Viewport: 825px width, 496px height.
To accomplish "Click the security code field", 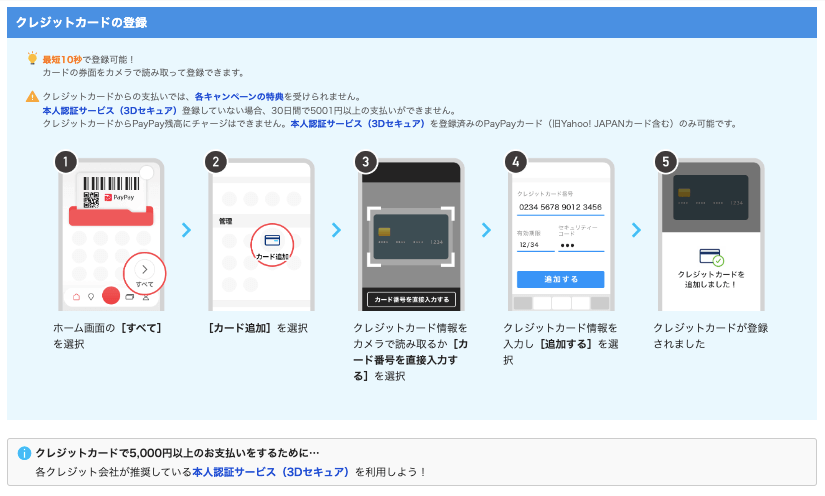I will [x=580, y=245].
